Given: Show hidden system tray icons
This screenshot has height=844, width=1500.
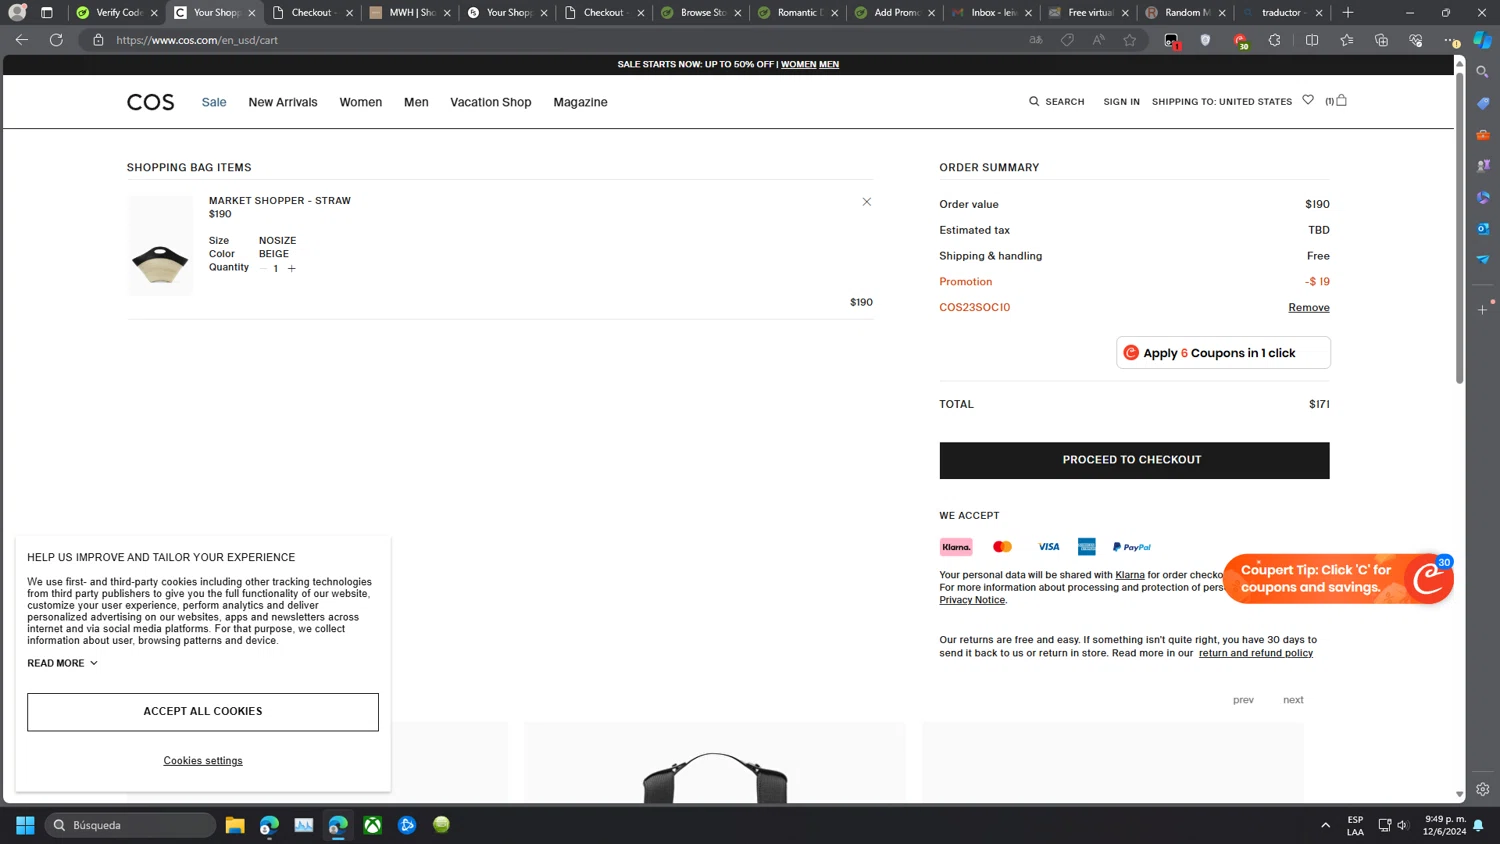Looking at the screenshot, I should tap(1325, 826).
